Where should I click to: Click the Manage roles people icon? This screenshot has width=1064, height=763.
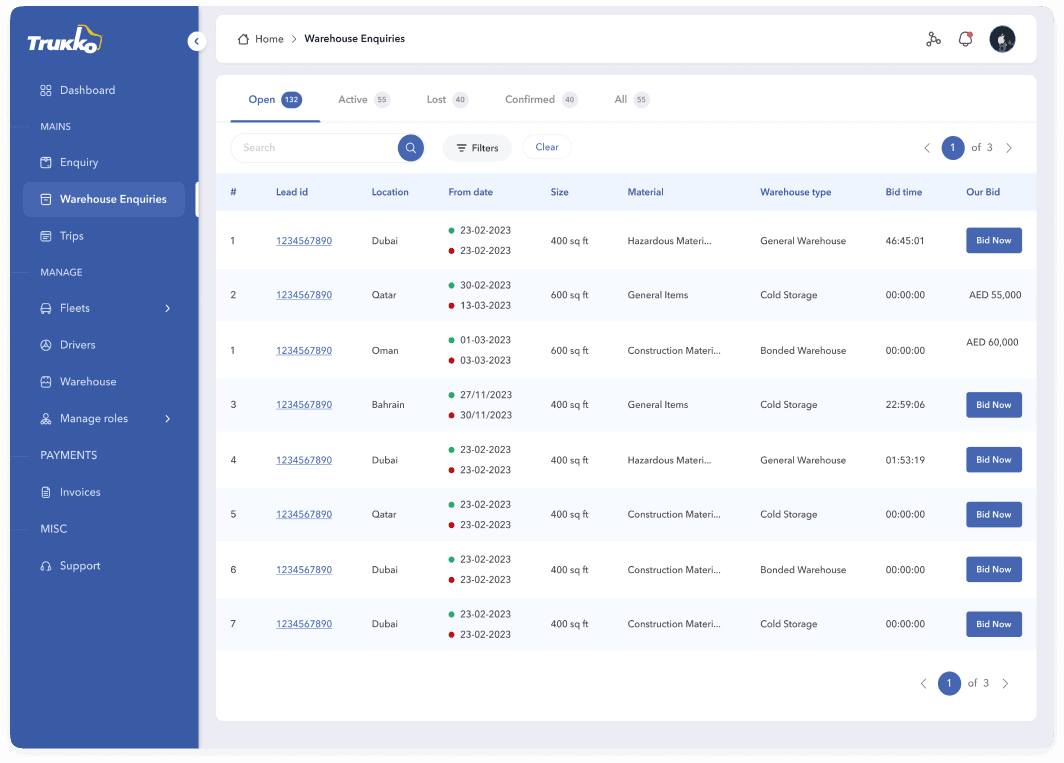point(45,419)
